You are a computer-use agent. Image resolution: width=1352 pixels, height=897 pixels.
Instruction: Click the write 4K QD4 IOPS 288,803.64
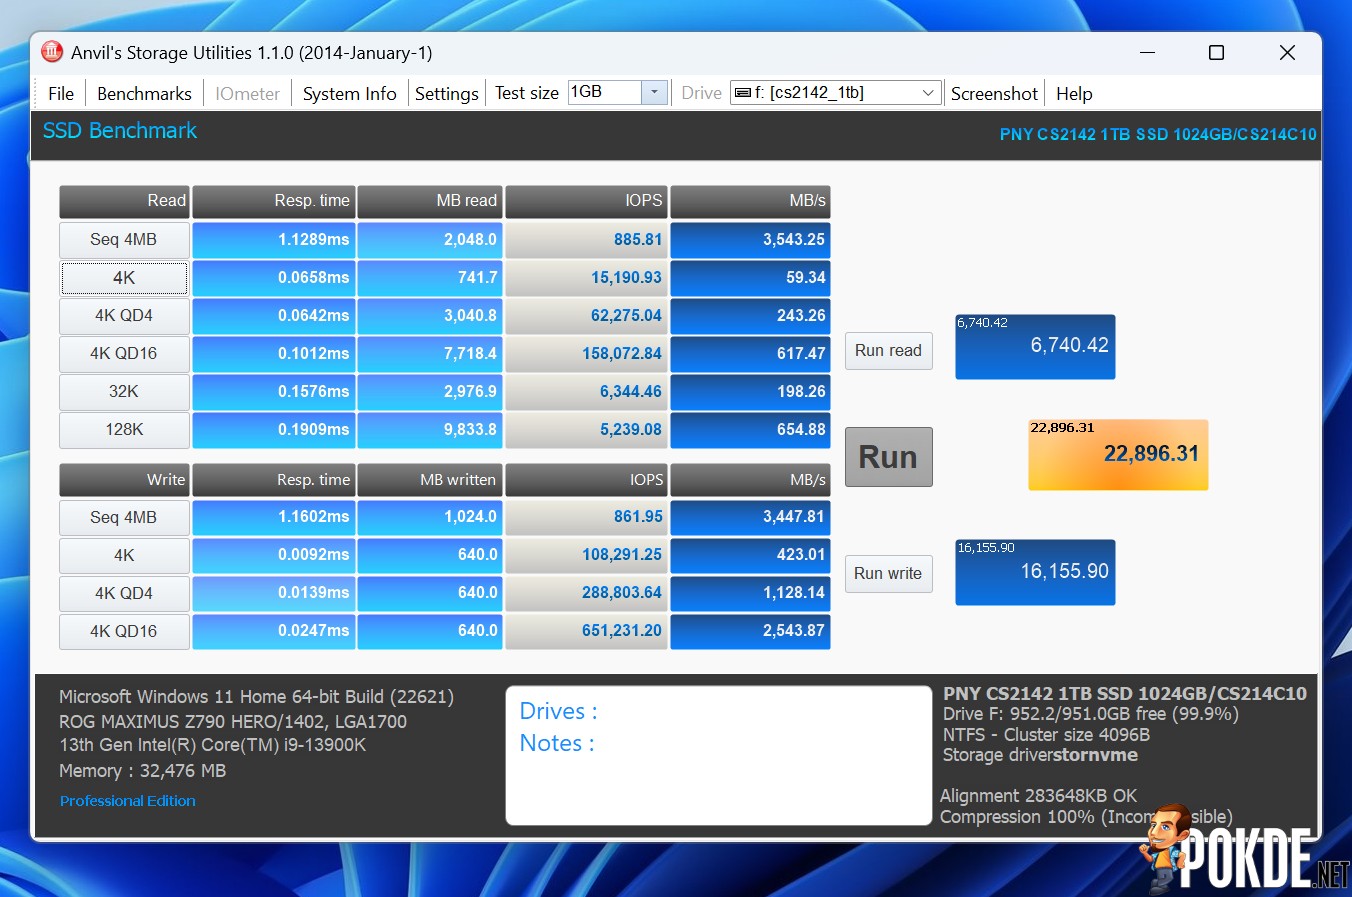point(586,594)
